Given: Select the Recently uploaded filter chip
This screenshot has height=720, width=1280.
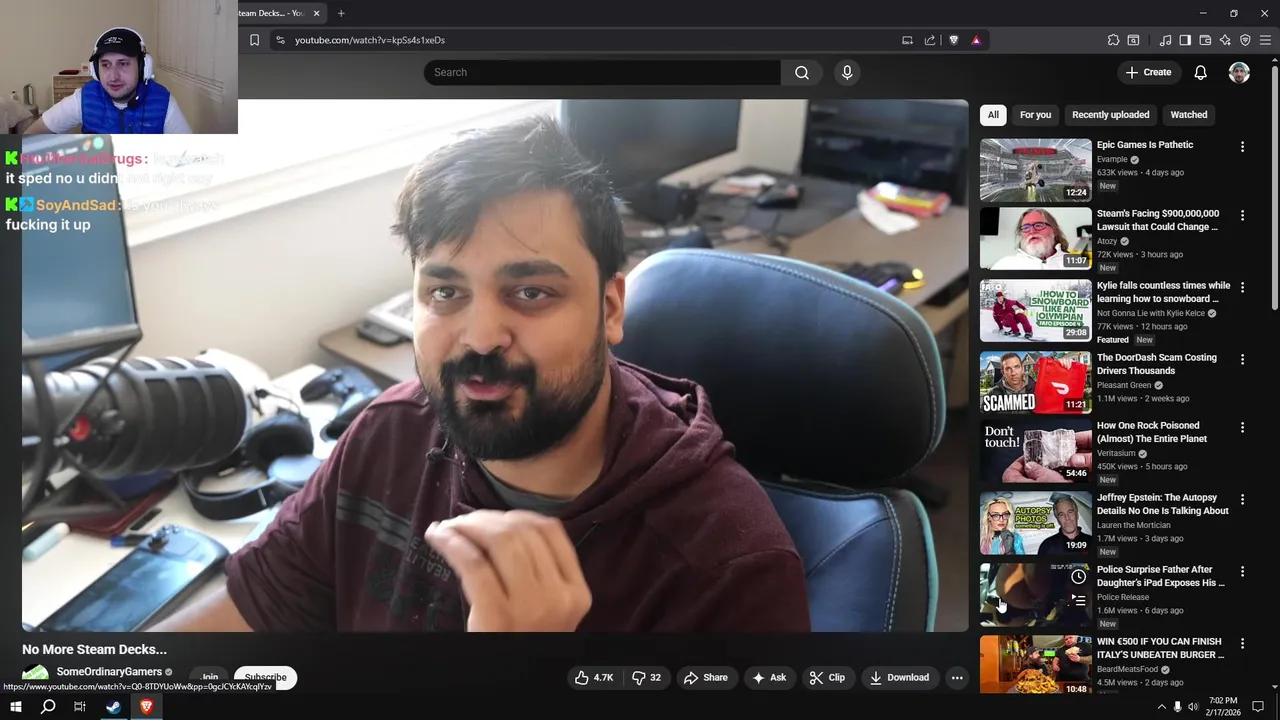Looking at the screenshot, I should point(1110,115).
